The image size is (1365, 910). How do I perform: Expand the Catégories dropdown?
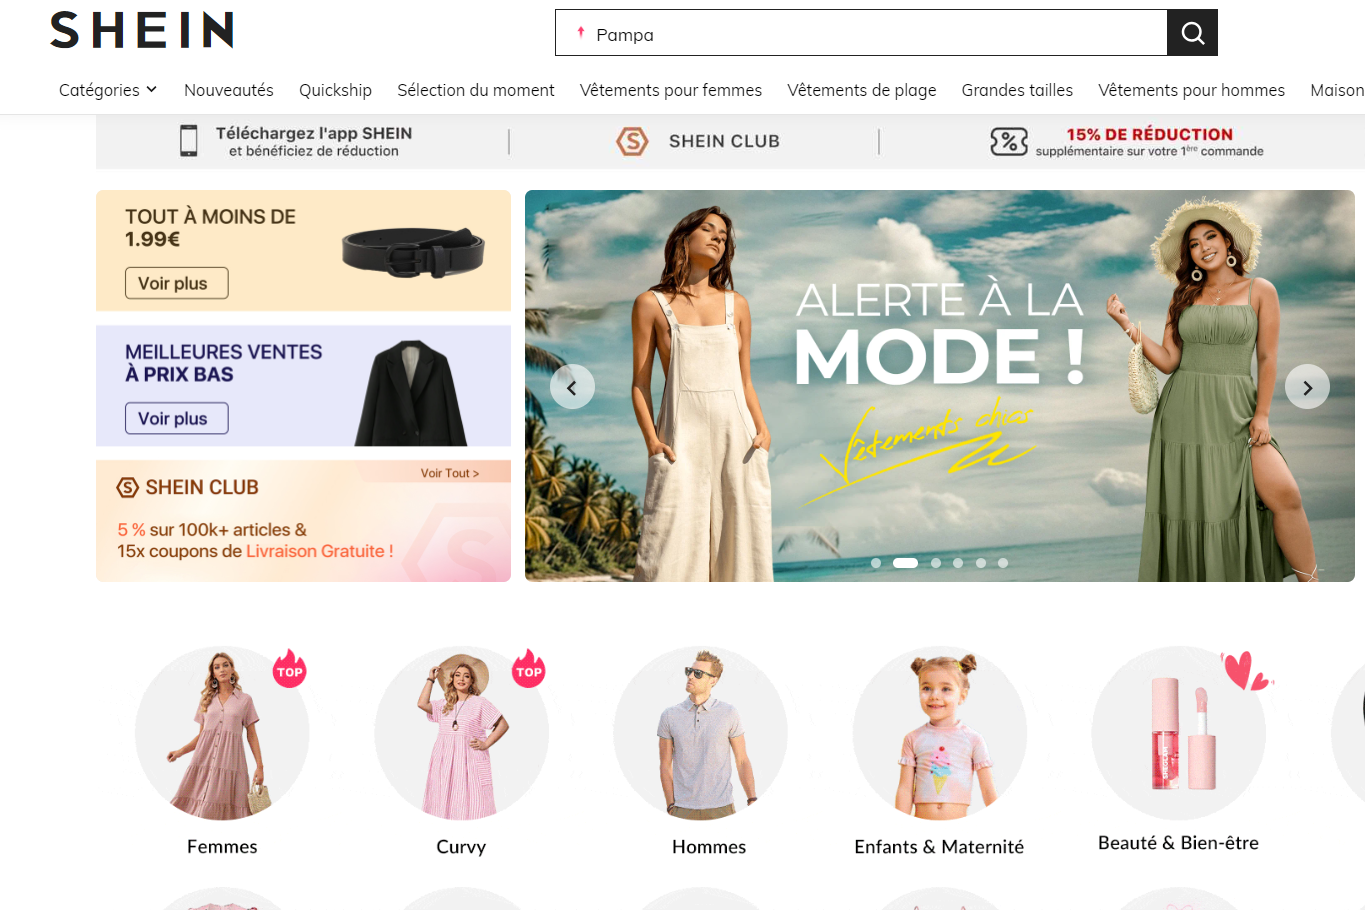[x=108, y=90]
